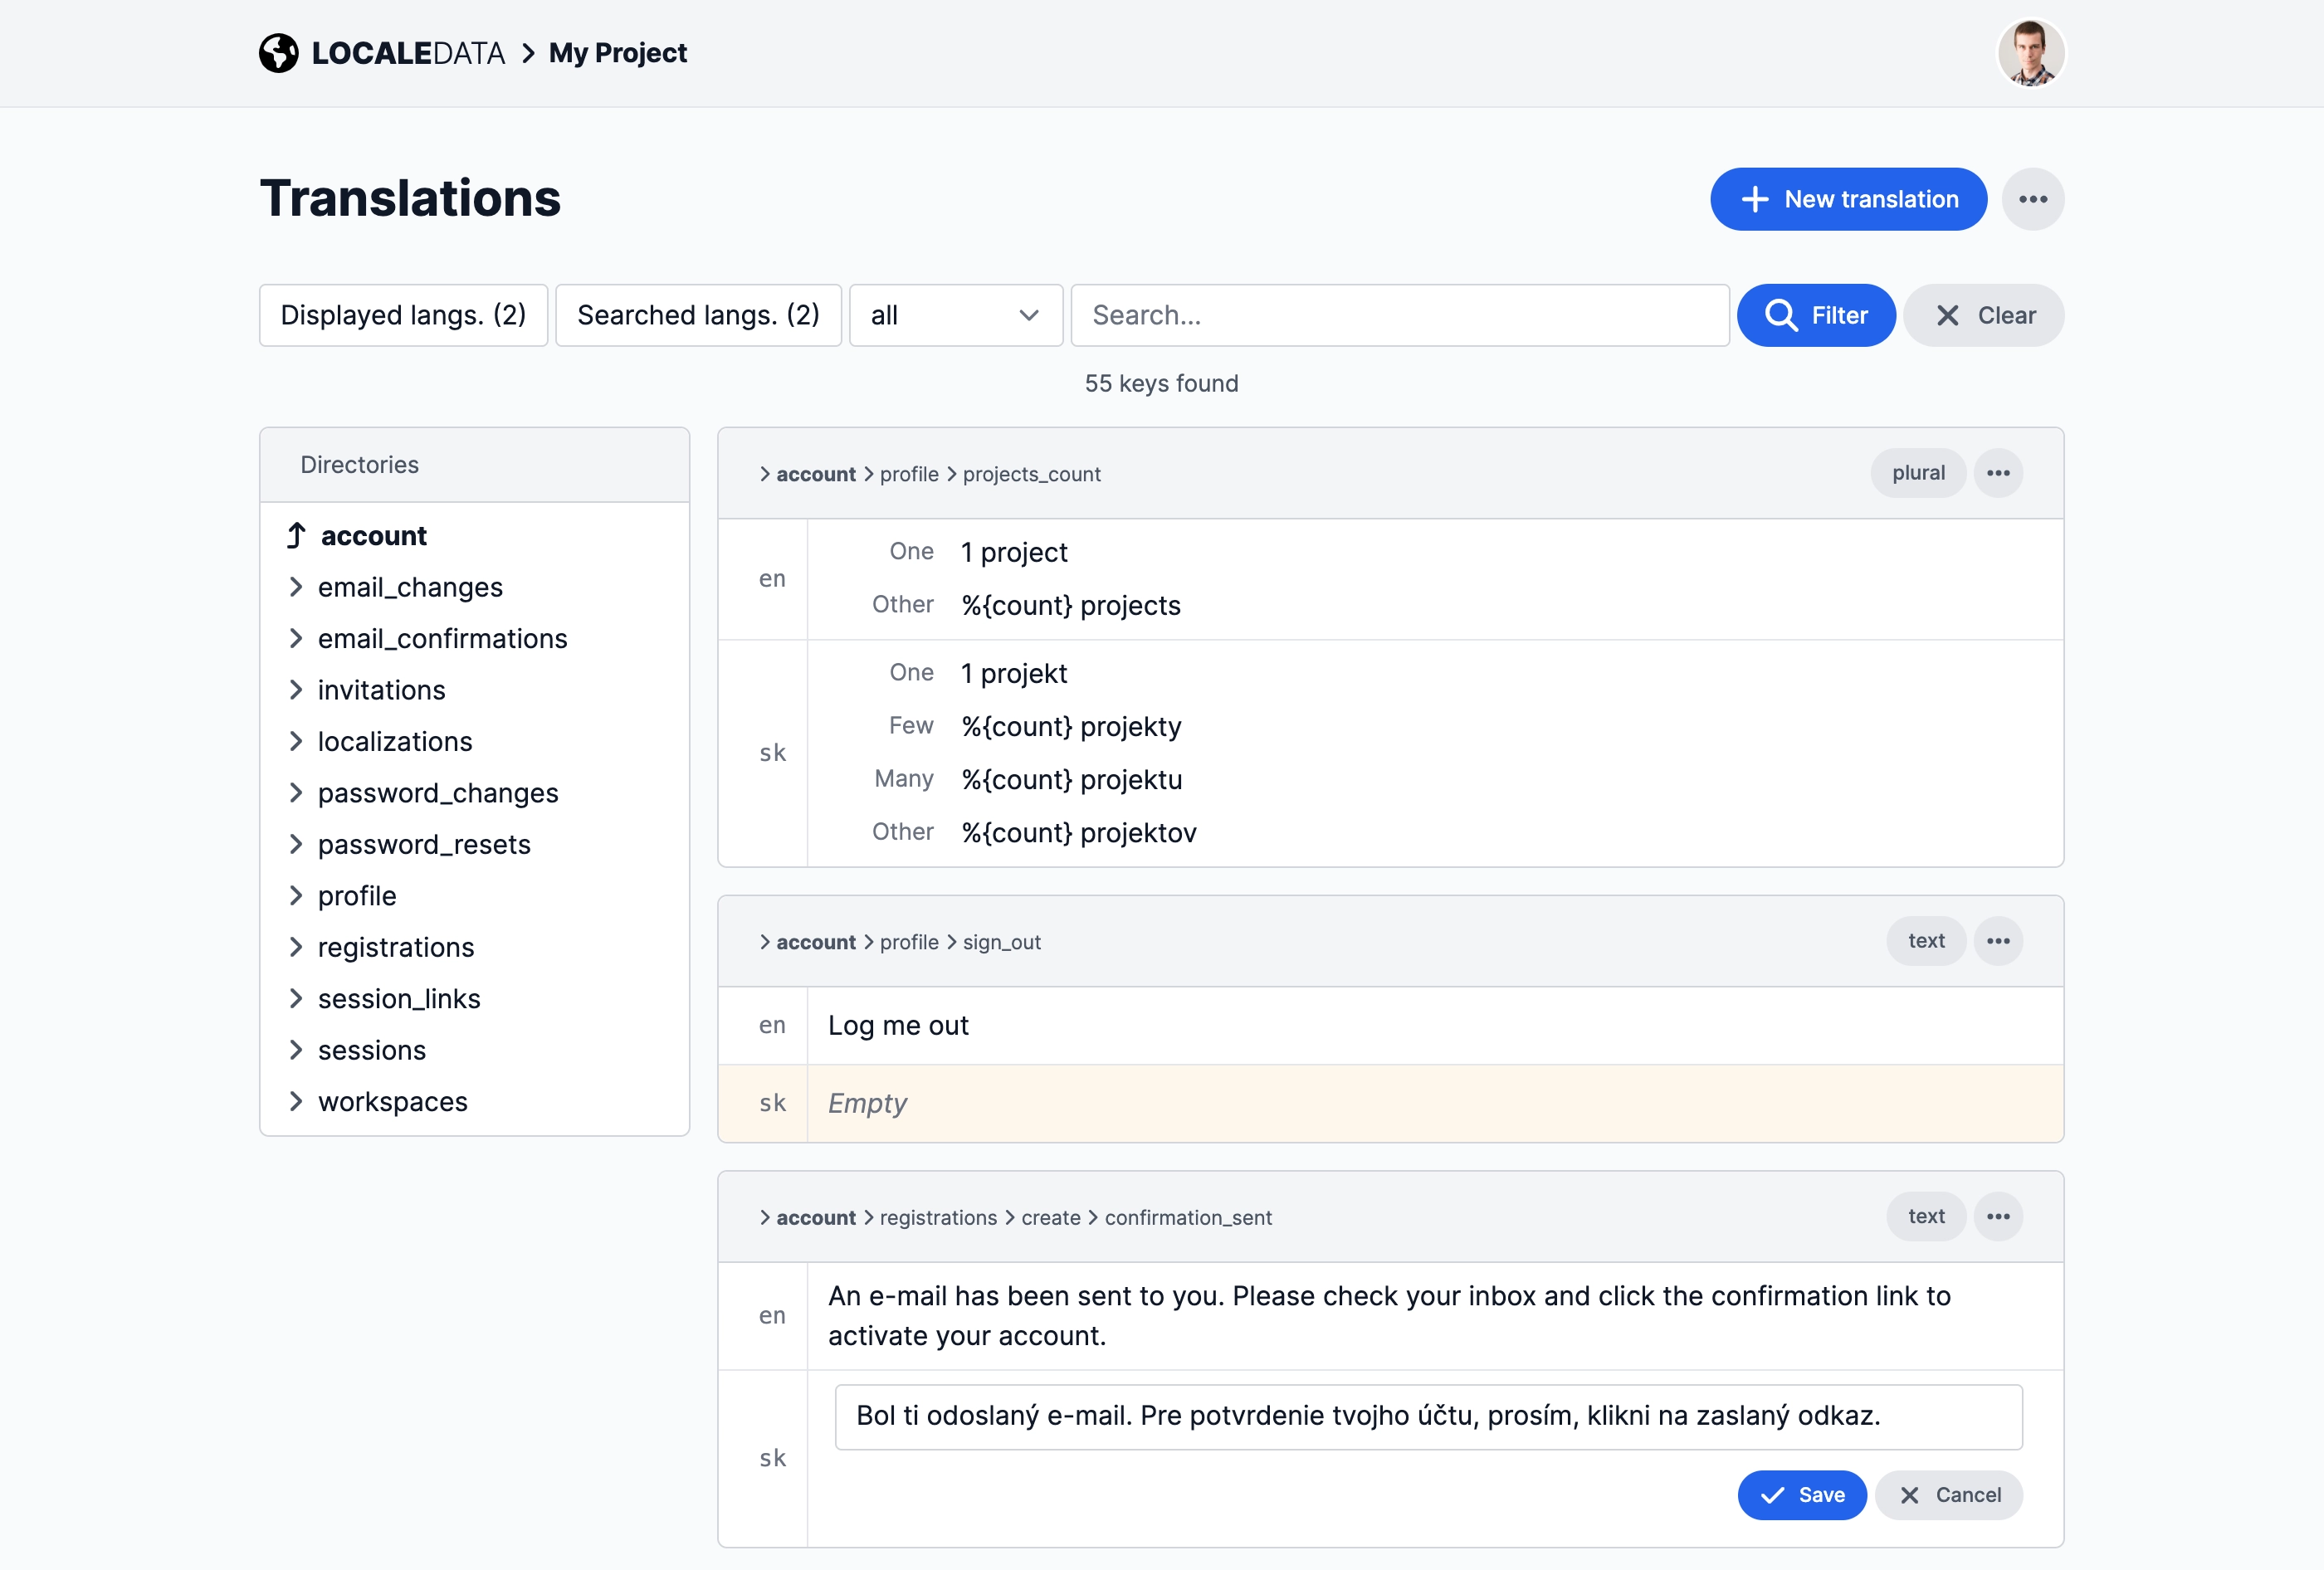Click the three-dot menu next to confirmation_sent
Image resolution: width=2324 pixels, height=1570 pixels.
[x=1999, y=1214]
